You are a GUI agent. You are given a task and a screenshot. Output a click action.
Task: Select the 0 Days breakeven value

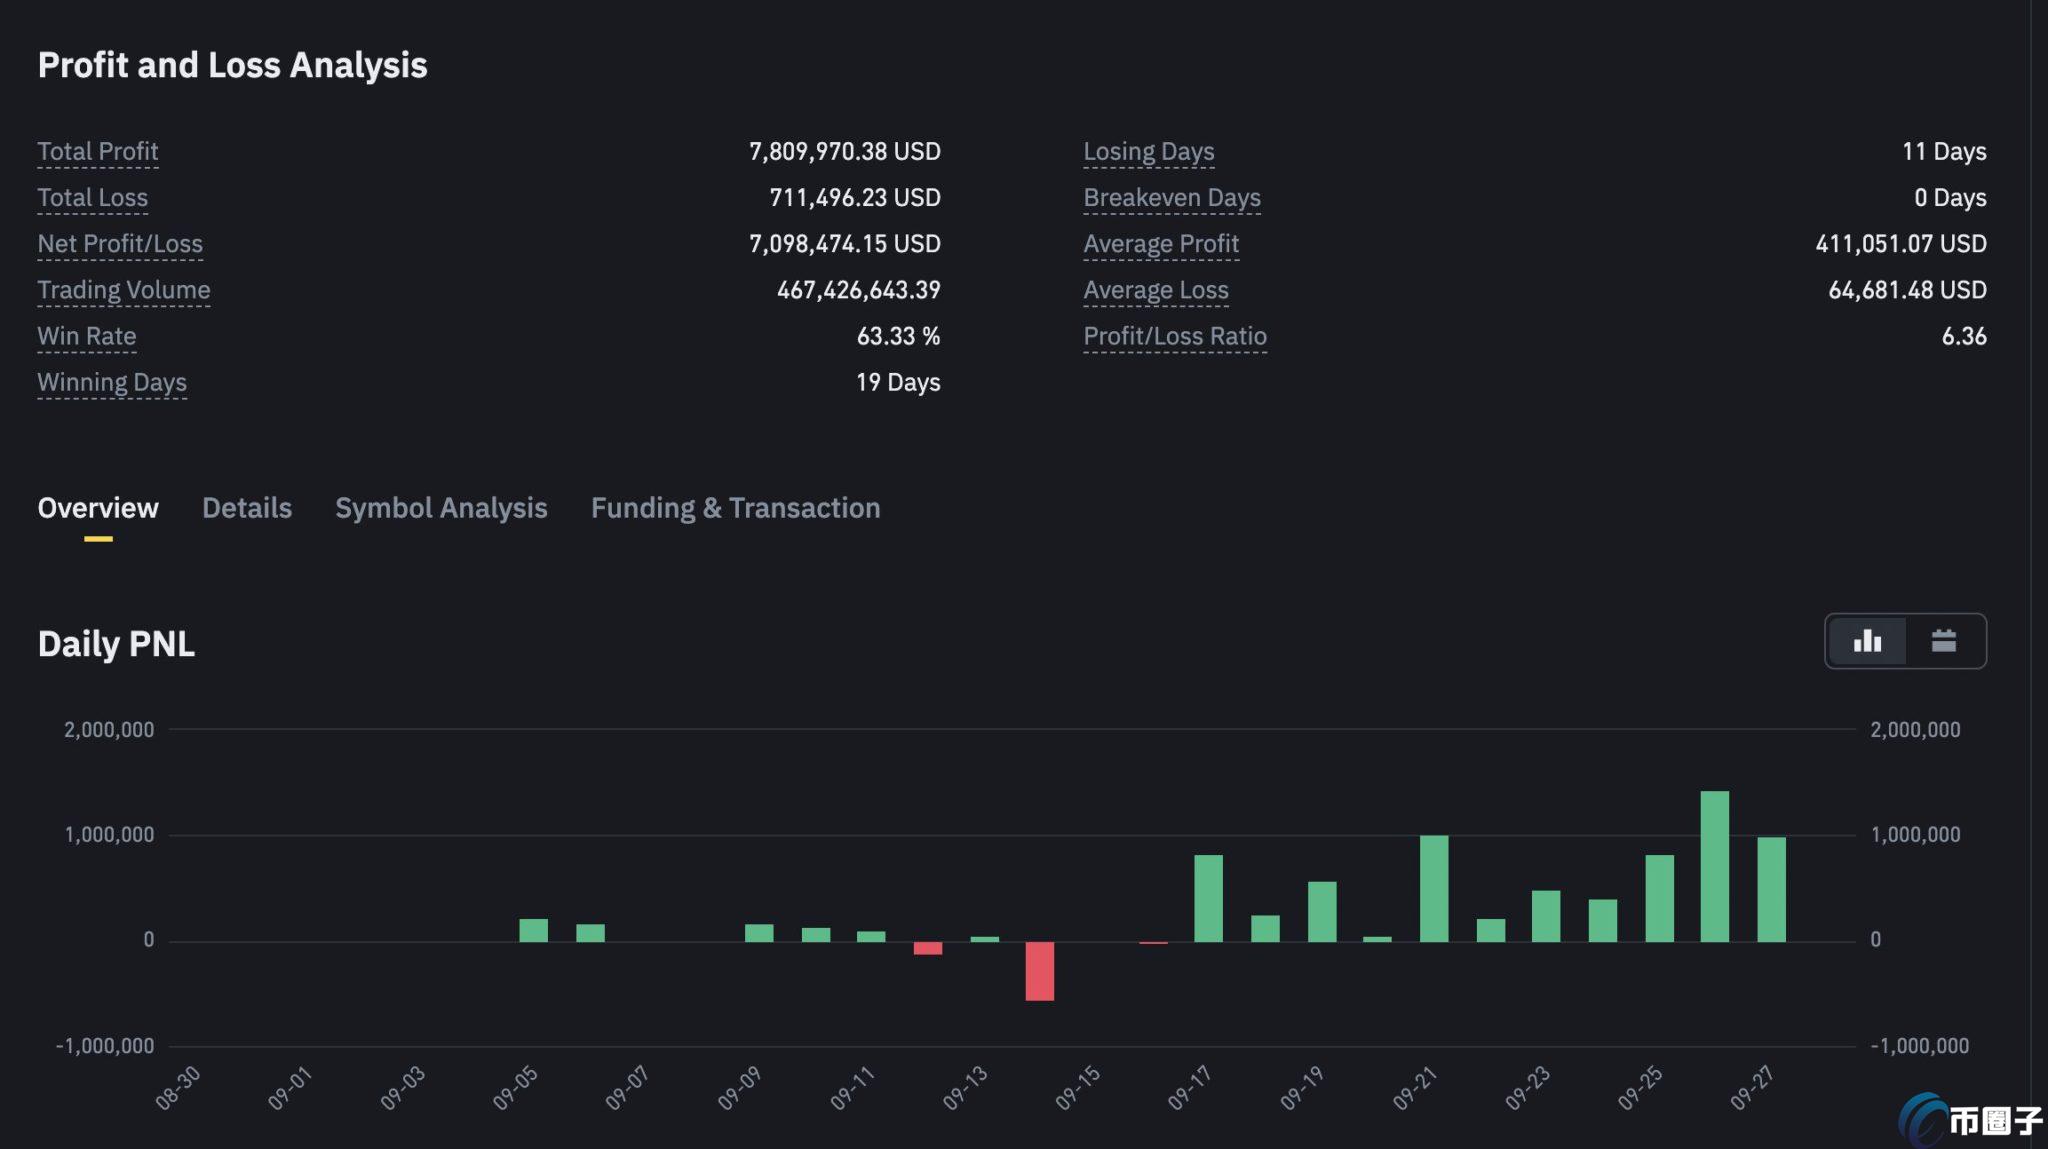pos(1950,197)
